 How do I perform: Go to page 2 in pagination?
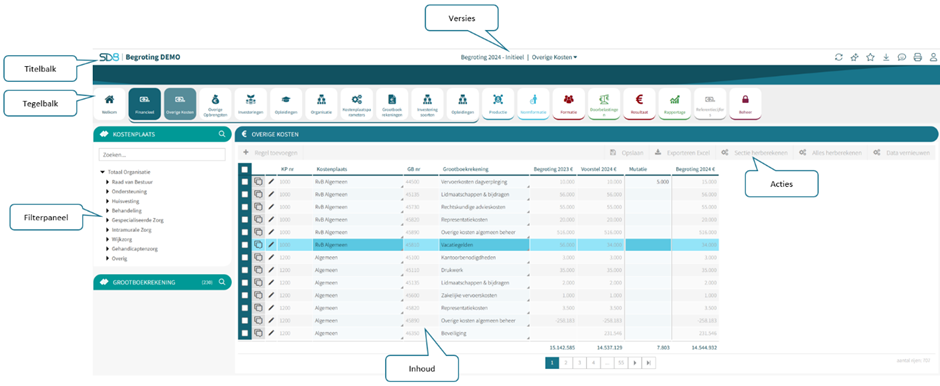[565, 363]
